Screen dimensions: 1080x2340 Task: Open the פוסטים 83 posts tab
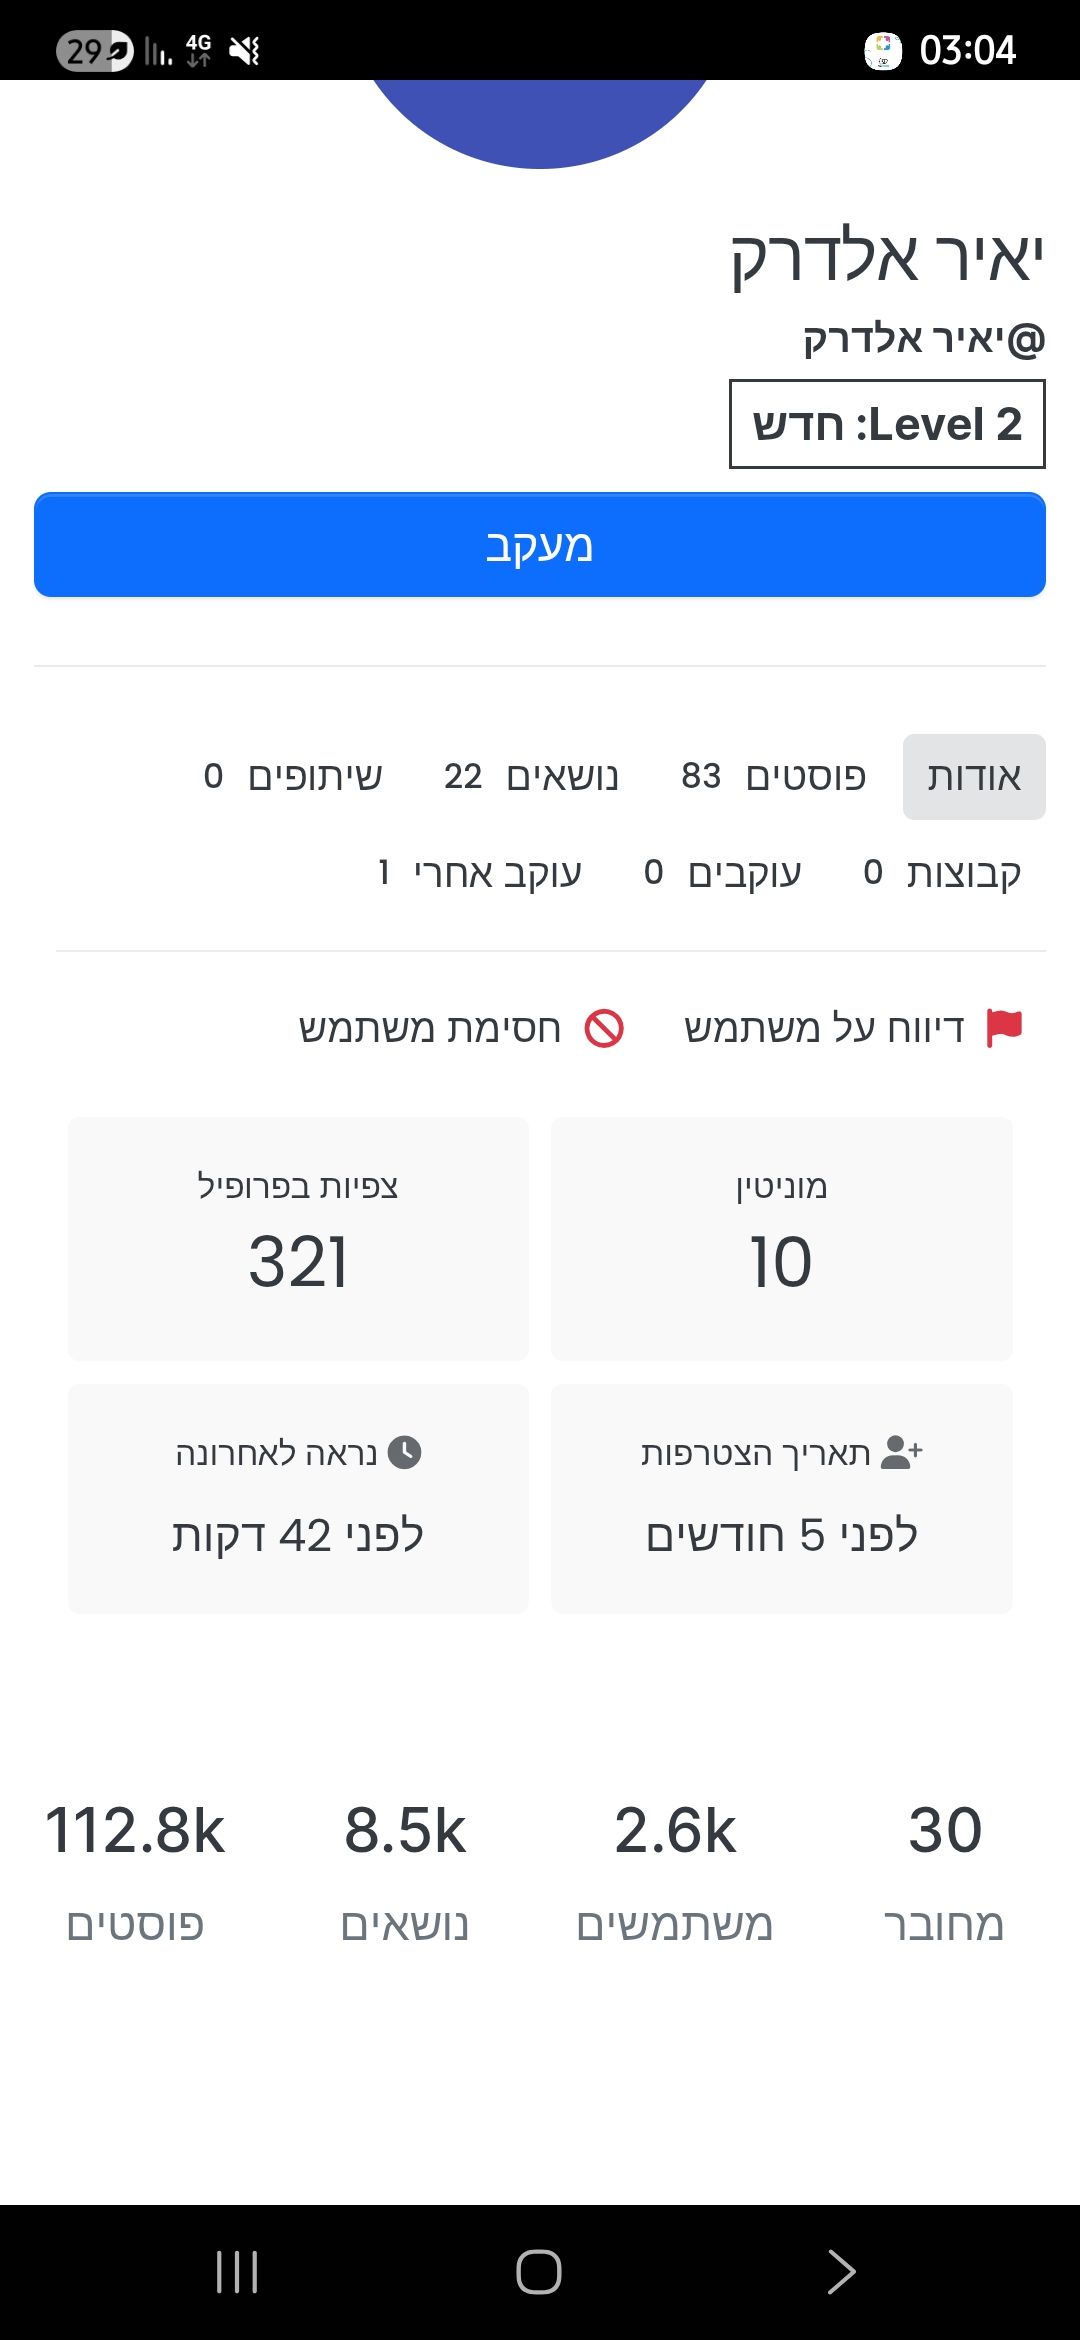pyautogui.click(x=773, y=777)
